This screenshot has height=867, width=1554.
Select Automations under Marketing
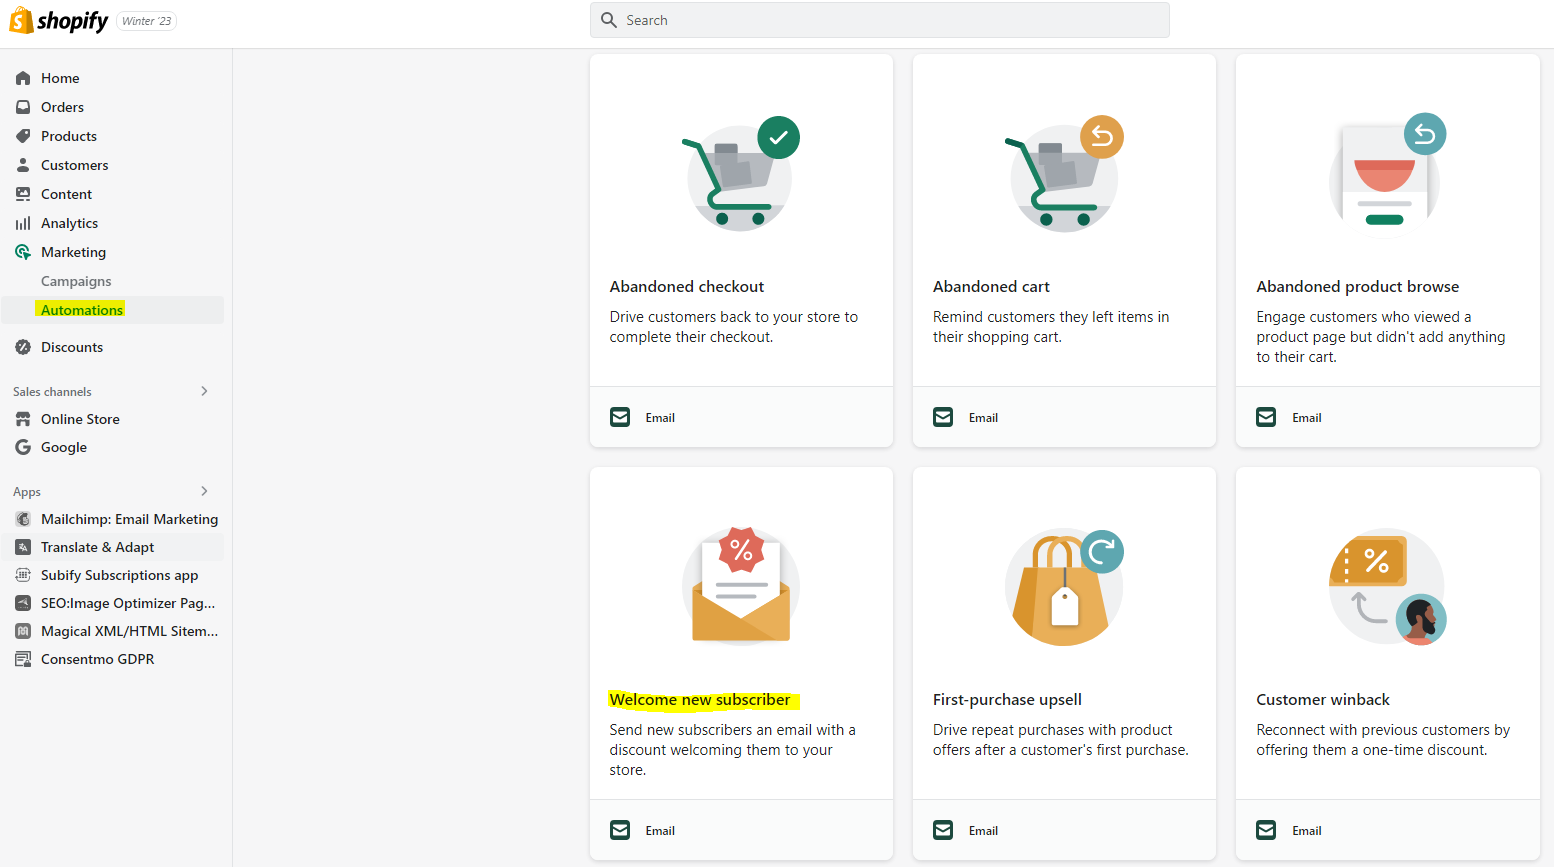click(x=82, y=310)
